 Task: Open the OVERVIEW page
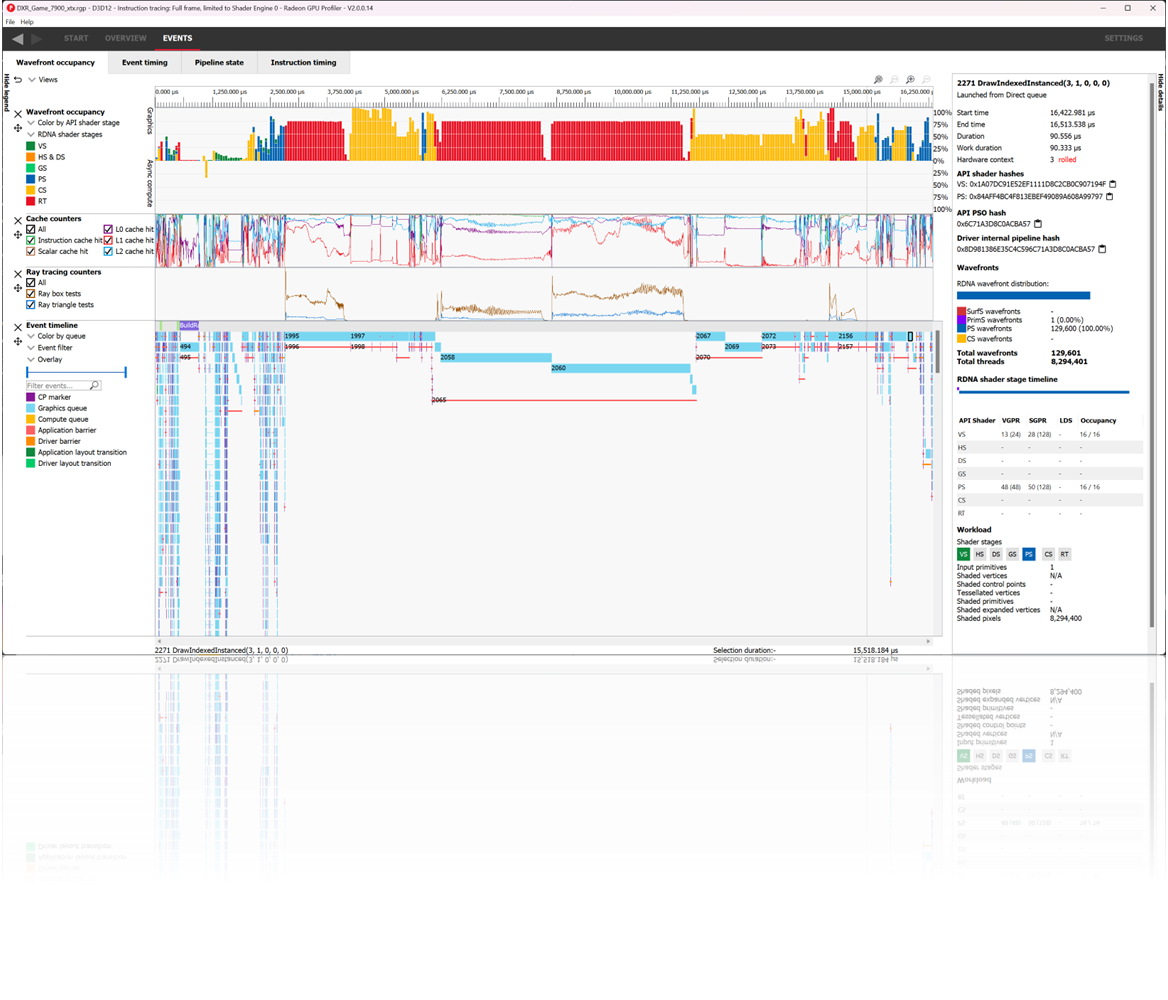click(125, 38)
